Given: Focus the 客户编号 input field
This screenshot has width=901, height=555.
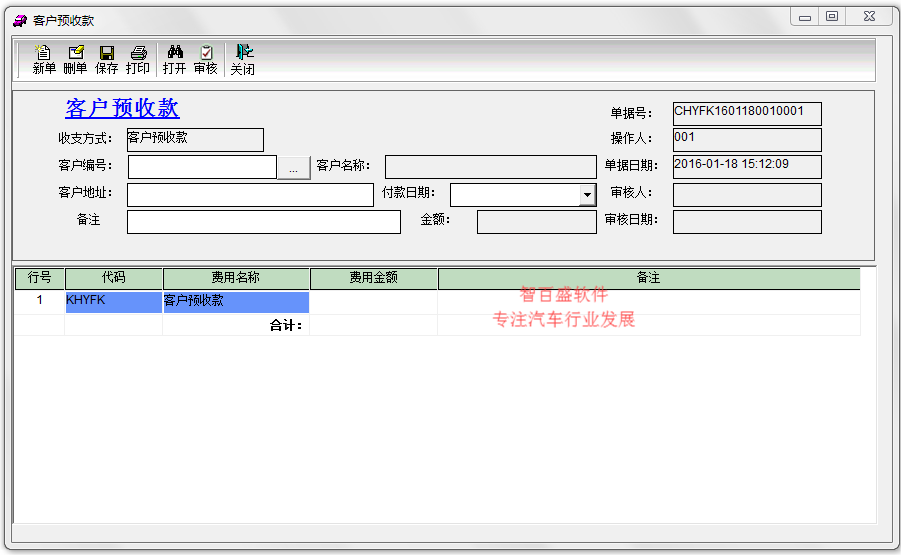Looking at the screenshot, I should pyautogui.click(x=202, y=167).
